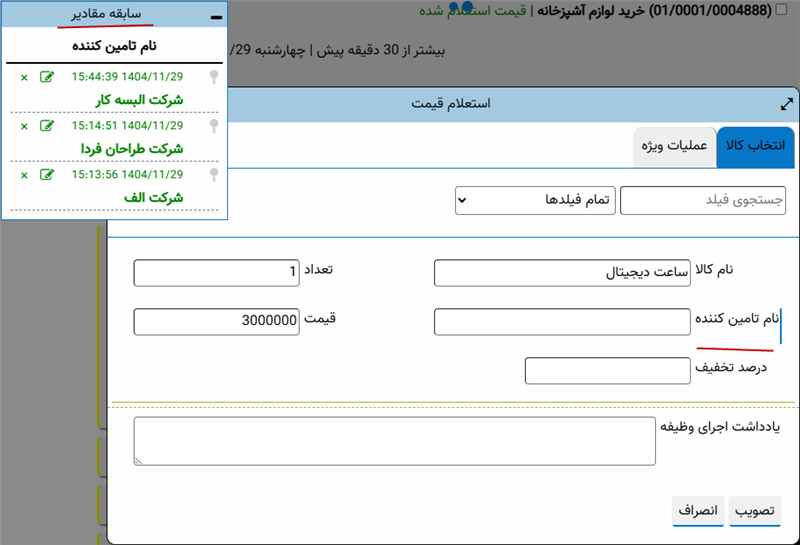The width and height of the screenshot is (800, 545).
Task: Click the pin icon beside 15:14:51 entry
Action: coord(212,126)
